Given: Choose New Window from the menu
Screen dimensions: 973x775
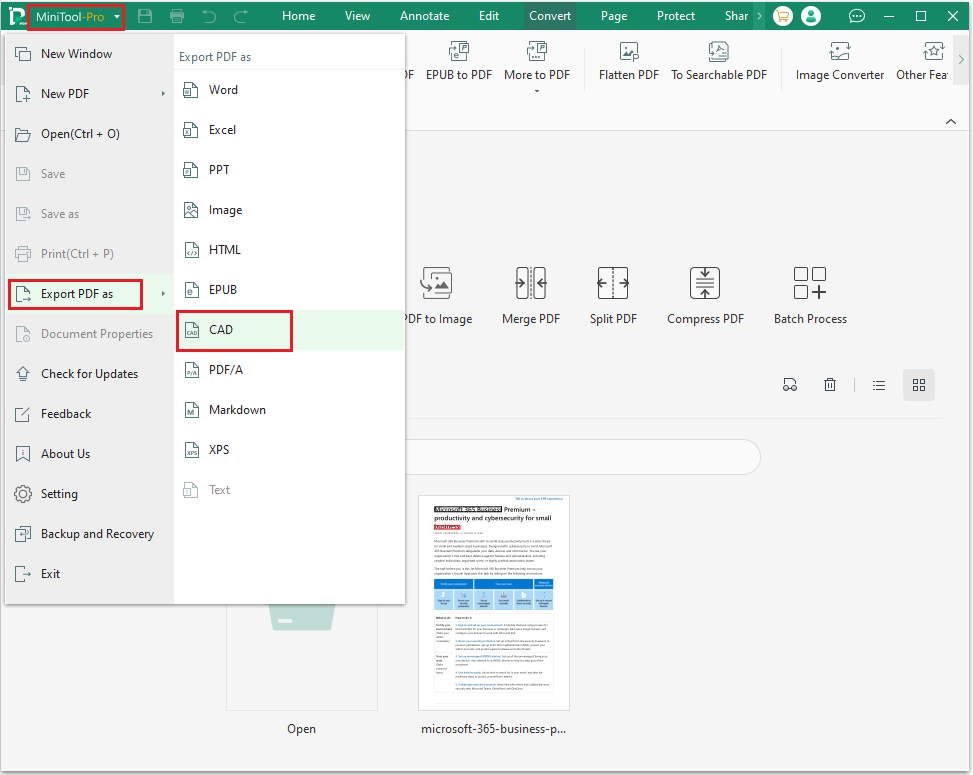Looking at the screenshot, I should [90, 54].
